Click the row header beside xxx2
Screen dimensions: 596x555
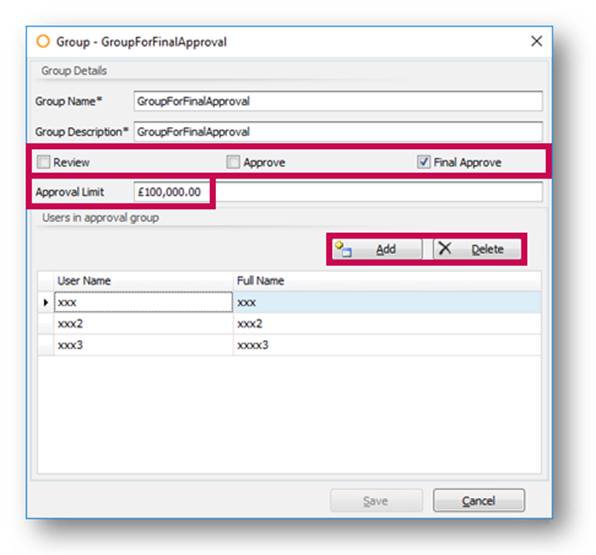(46, 323)
